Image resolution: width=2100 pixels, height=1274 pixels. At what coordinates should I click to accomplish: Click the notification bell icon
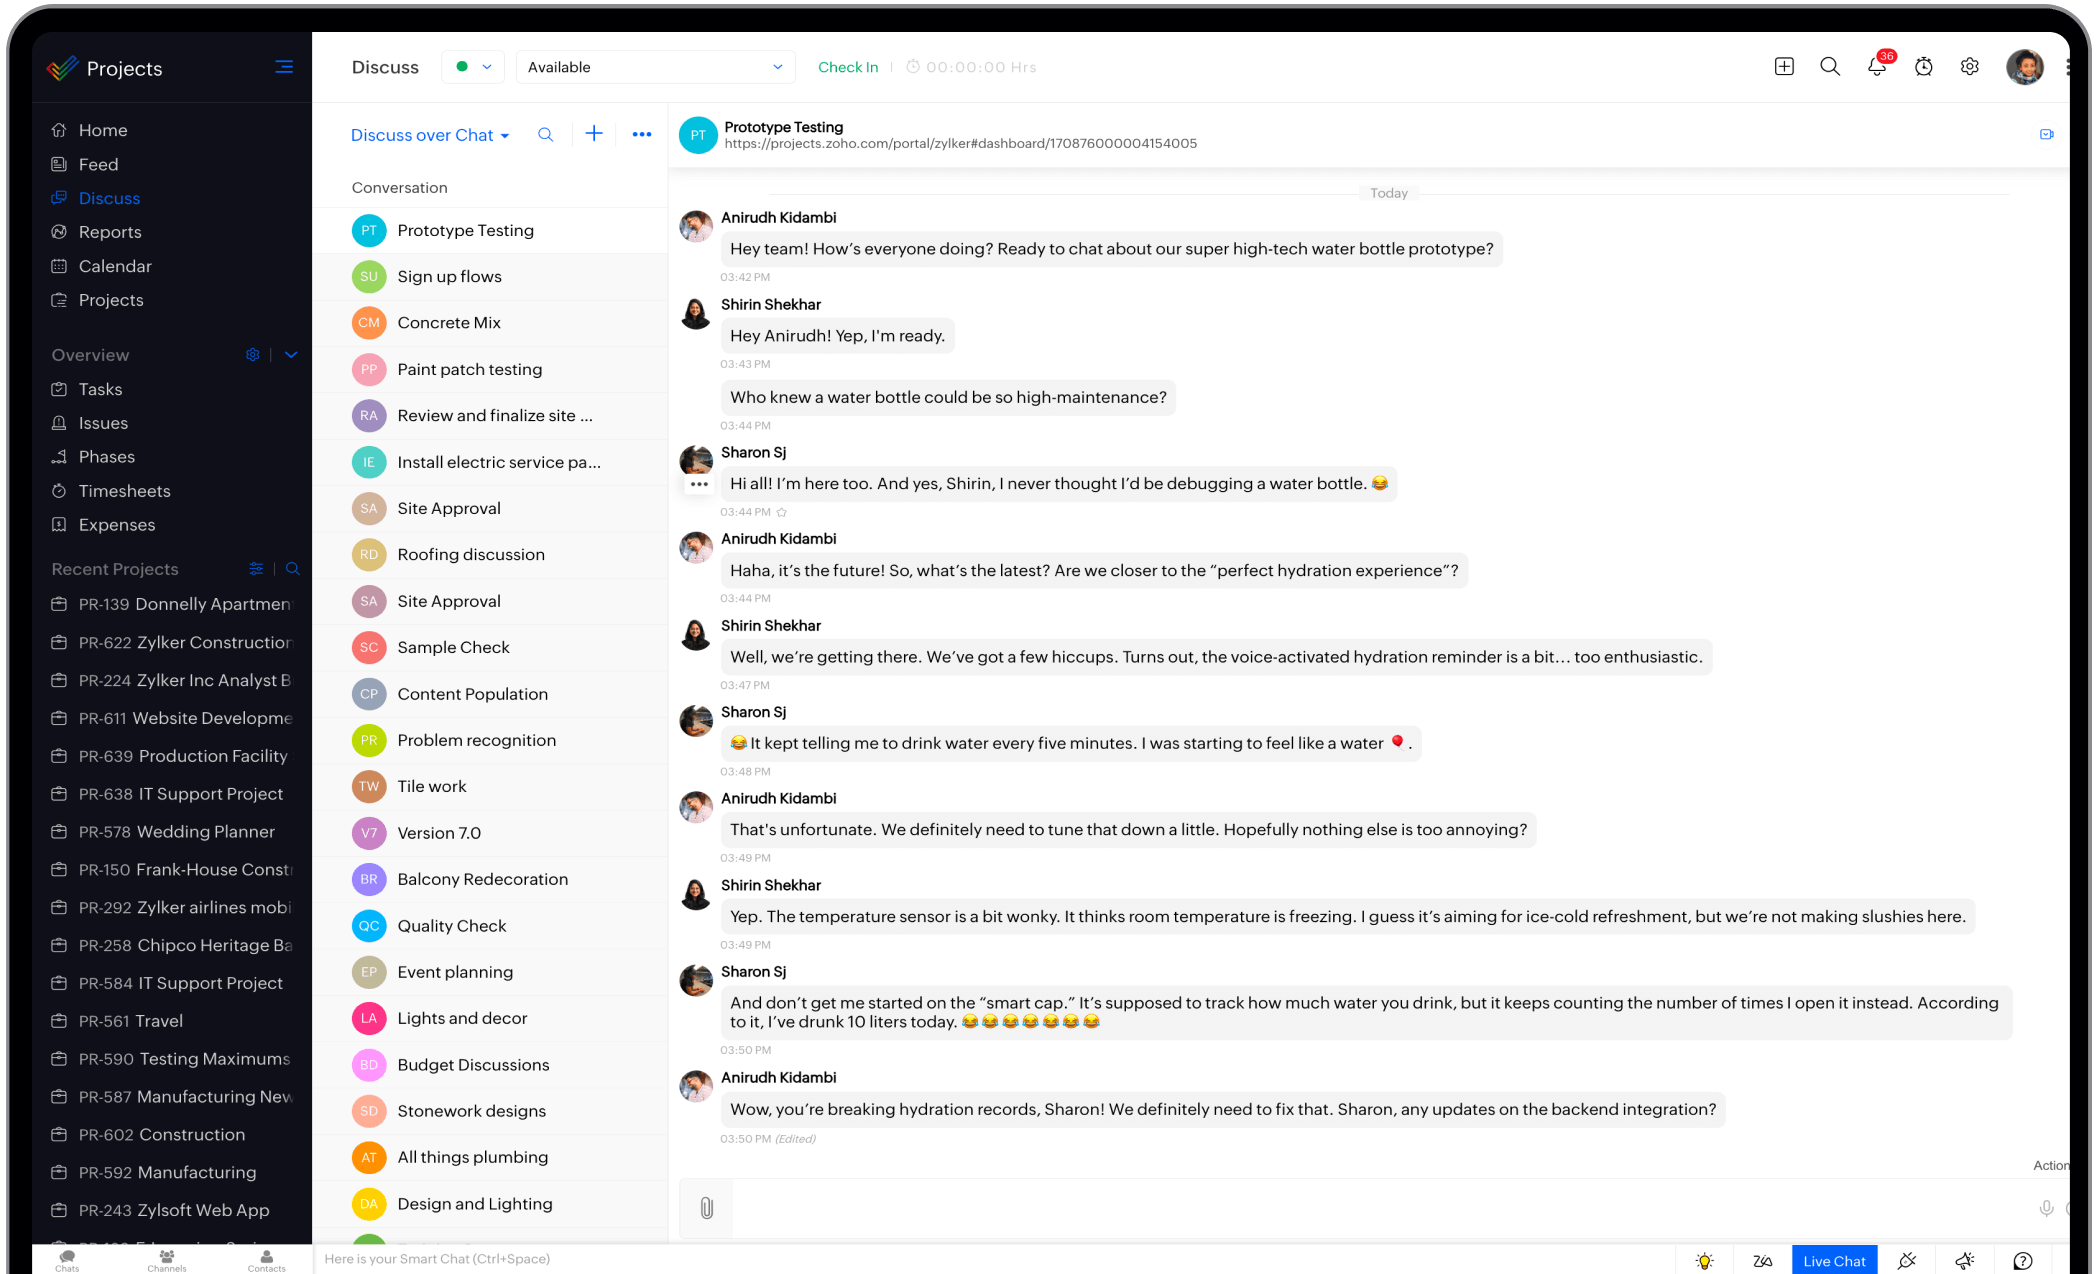[1876, 68]
